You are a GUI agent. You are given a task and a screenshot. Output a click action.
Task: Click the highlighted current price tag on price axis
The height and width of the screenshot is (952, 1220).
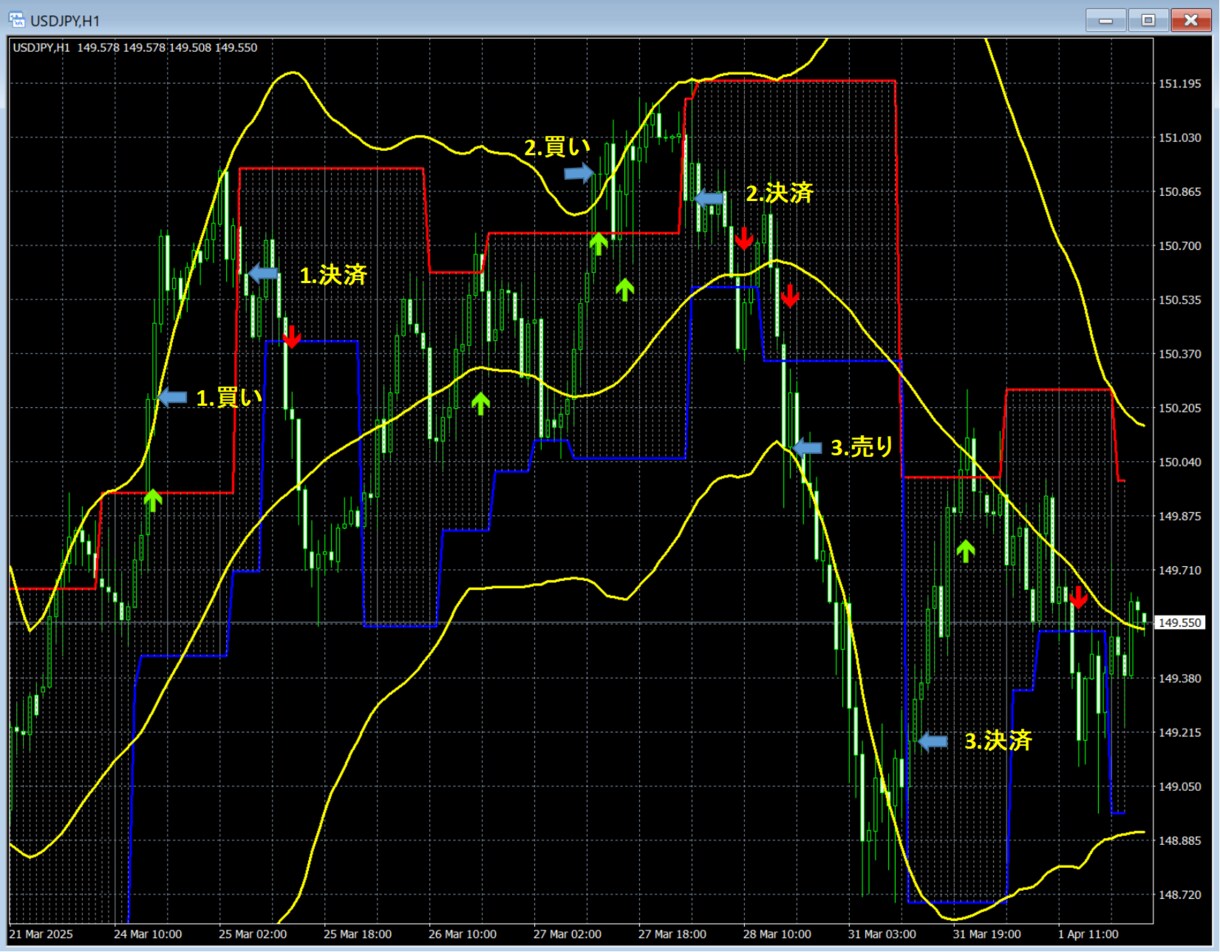1180,623
